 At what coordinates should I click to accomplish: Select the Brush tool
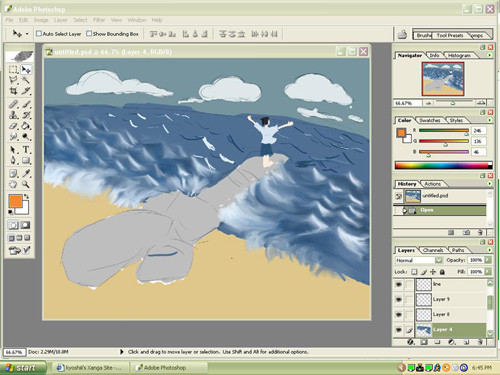click(26, 104)
